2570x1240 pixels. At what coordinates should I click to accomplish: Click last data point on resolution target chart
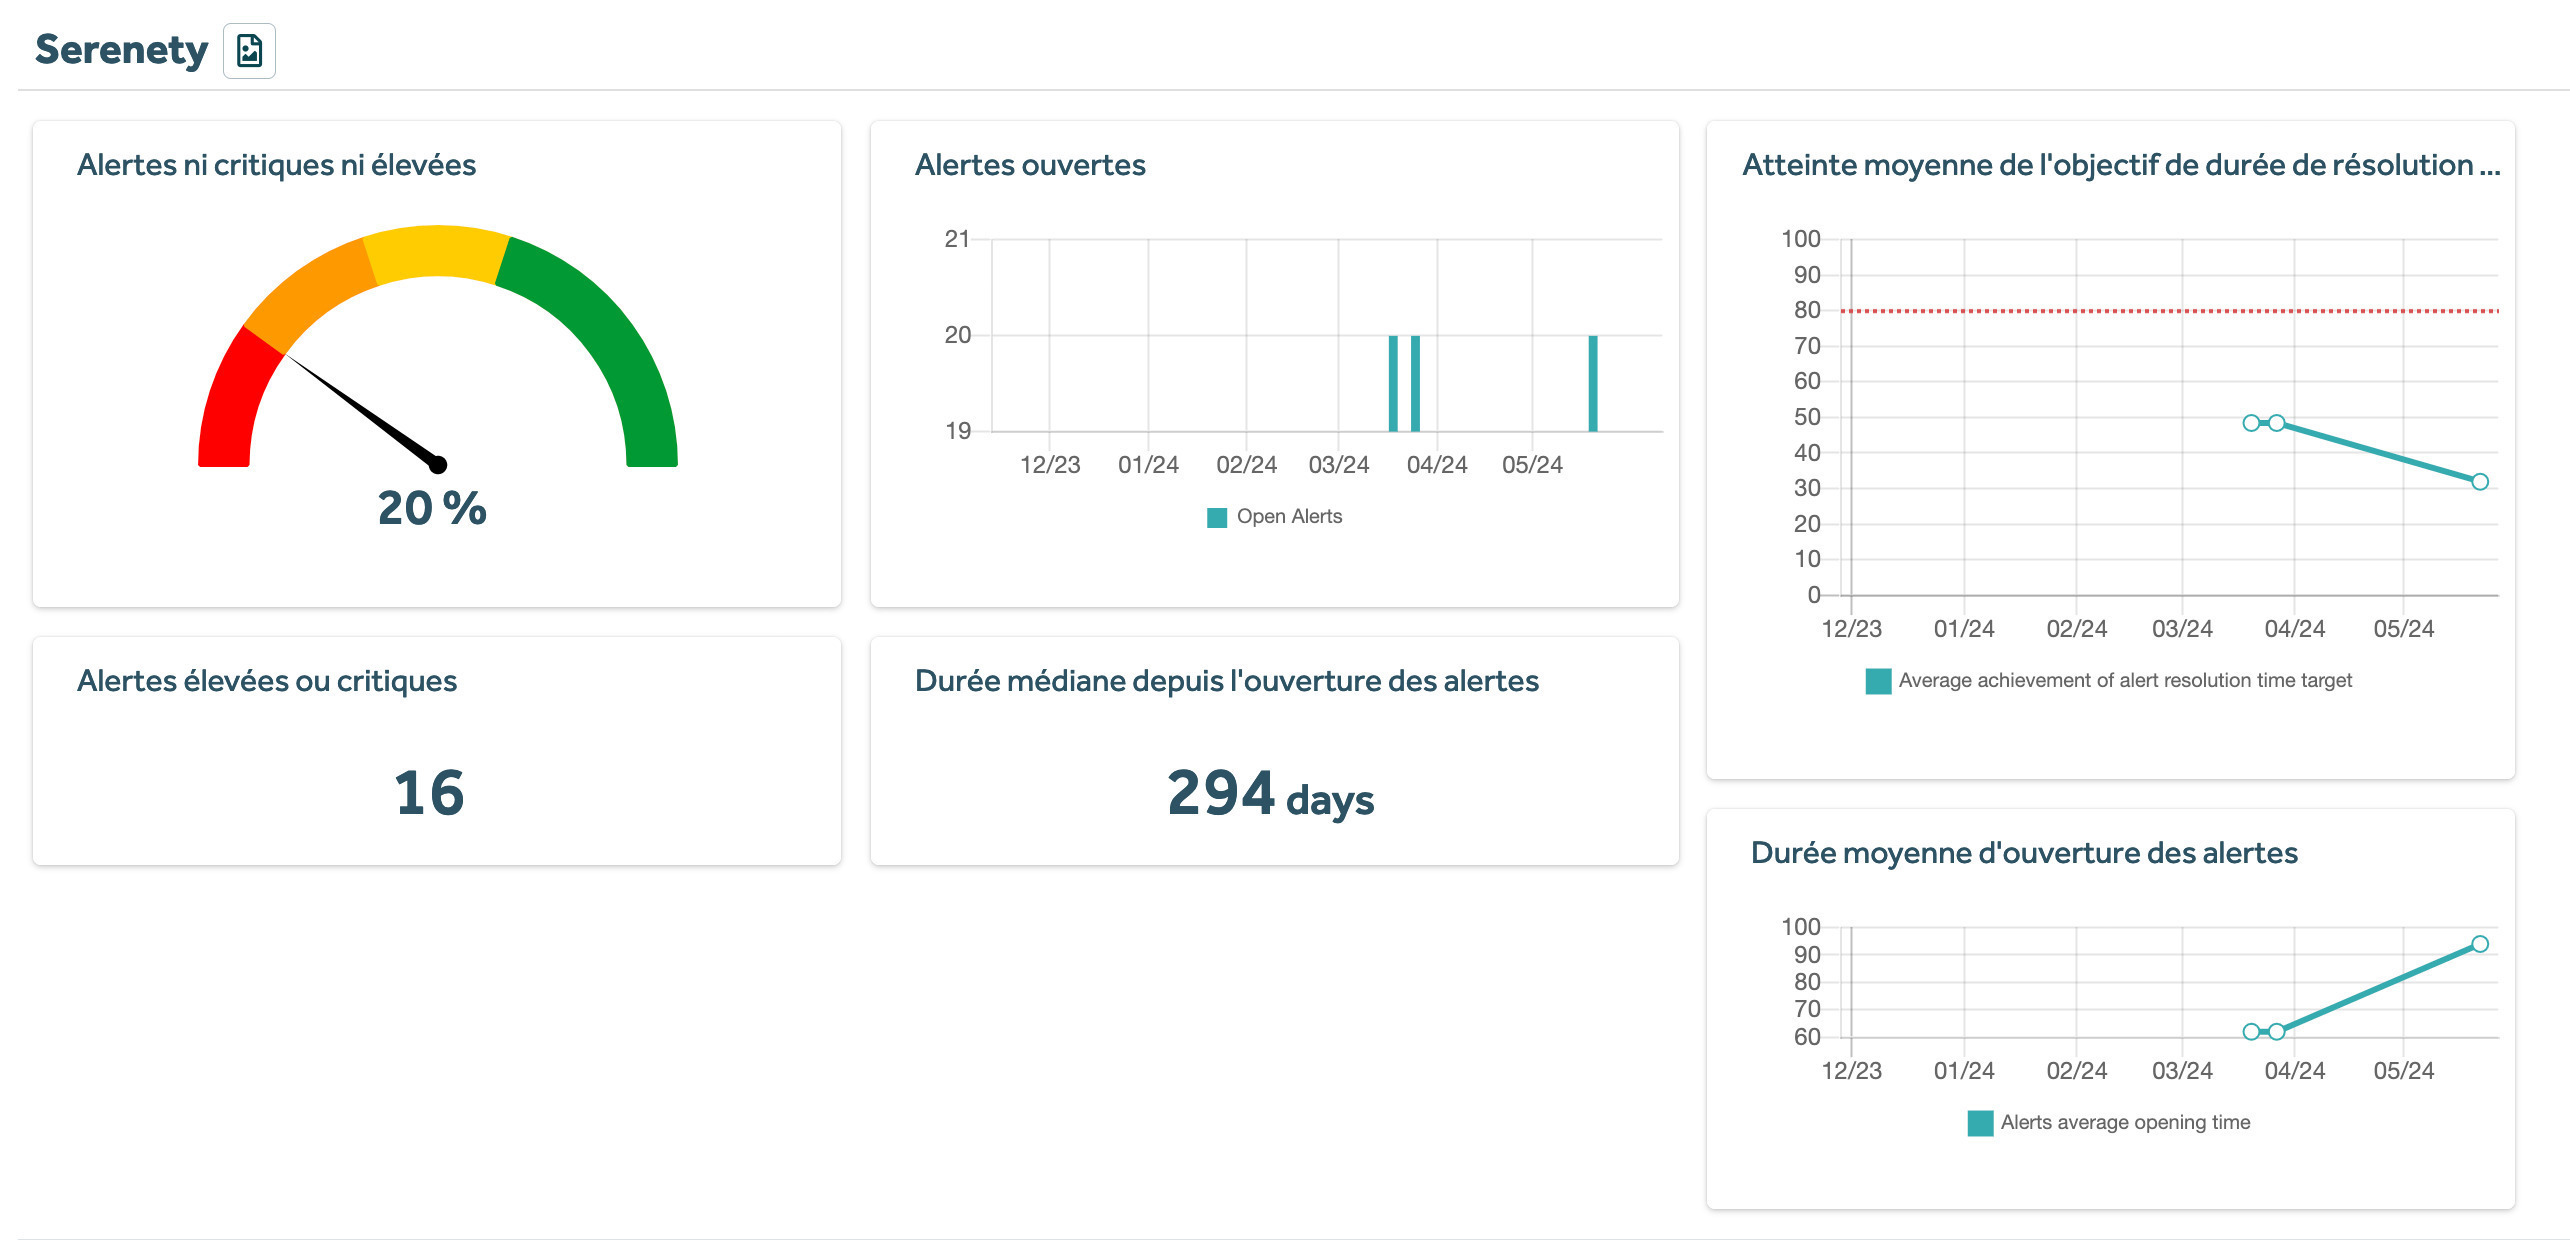2479,482
